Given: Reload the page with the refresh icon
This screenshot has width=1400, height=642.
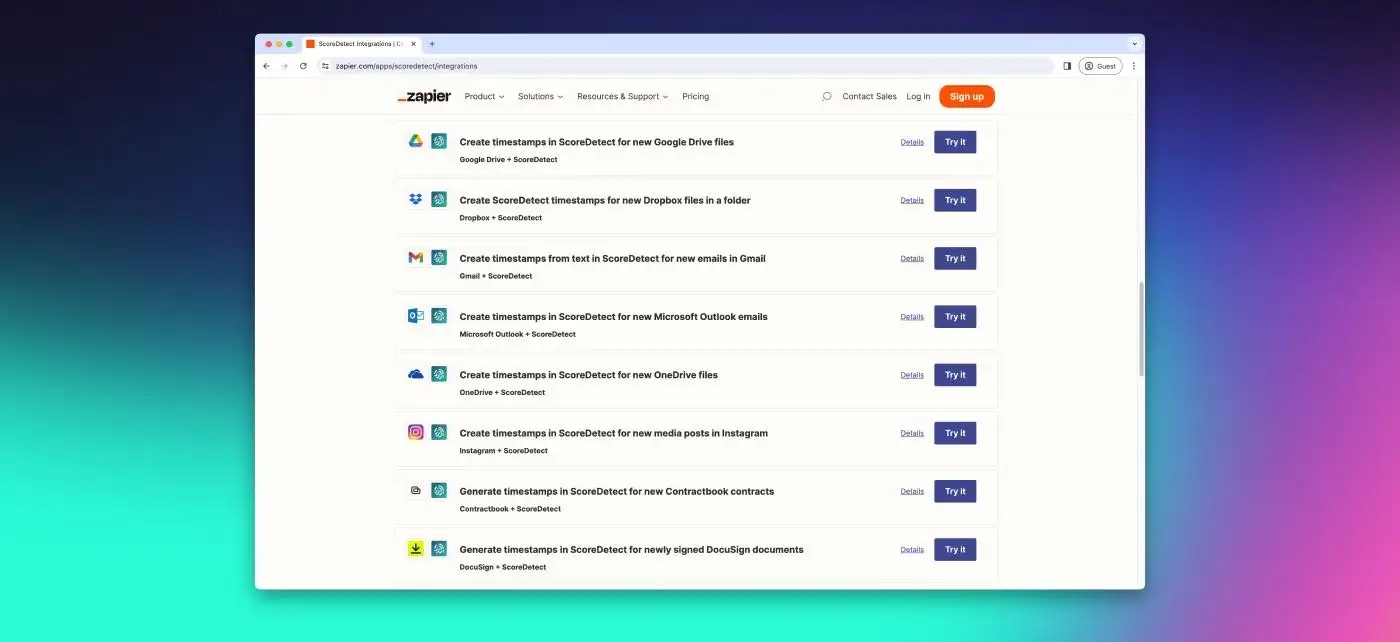Looking at the screenshot, I should tap(303, 66).
